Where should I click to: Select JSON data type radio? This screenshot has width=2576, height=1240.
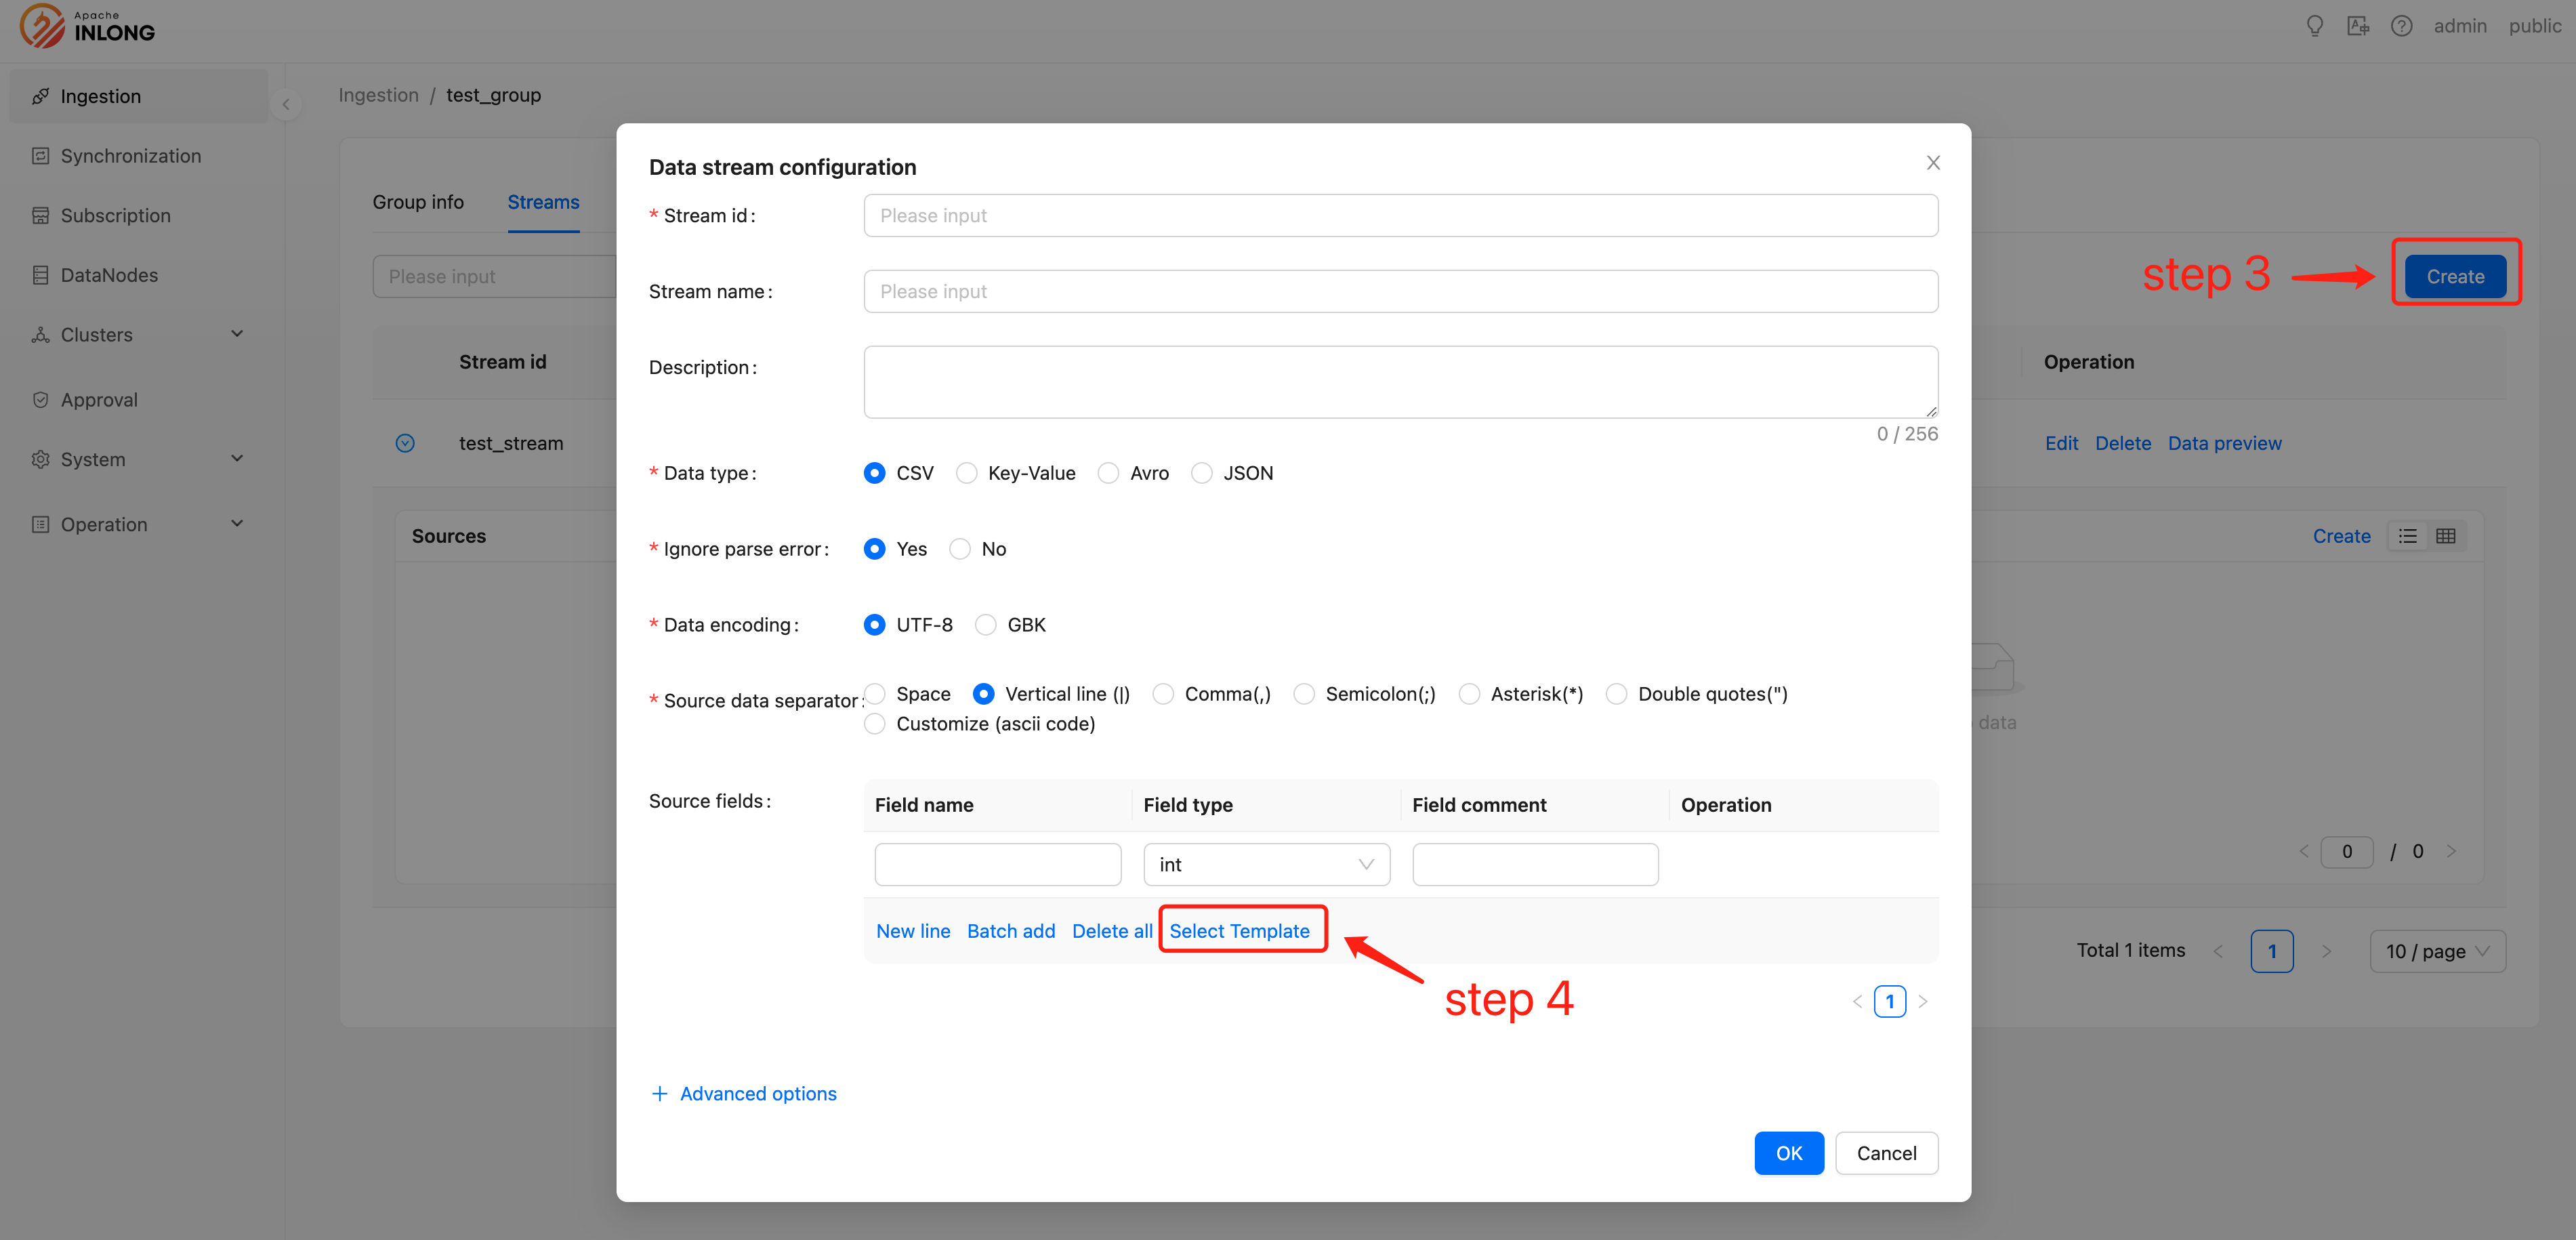1202,473
